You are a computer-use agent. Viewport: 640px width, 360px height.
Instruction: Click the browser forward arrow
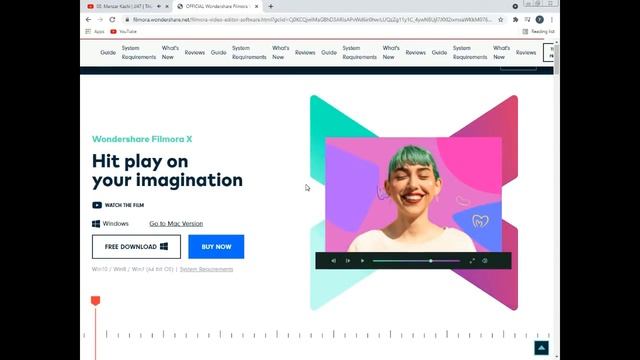coord(100,20)
